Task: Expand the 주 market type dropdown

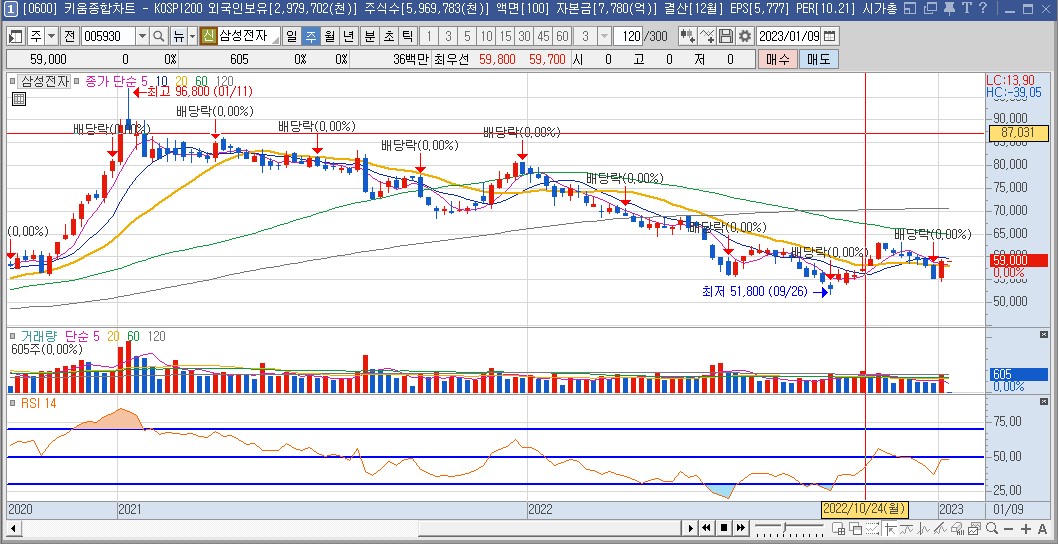Action: (x=51, y=36)
